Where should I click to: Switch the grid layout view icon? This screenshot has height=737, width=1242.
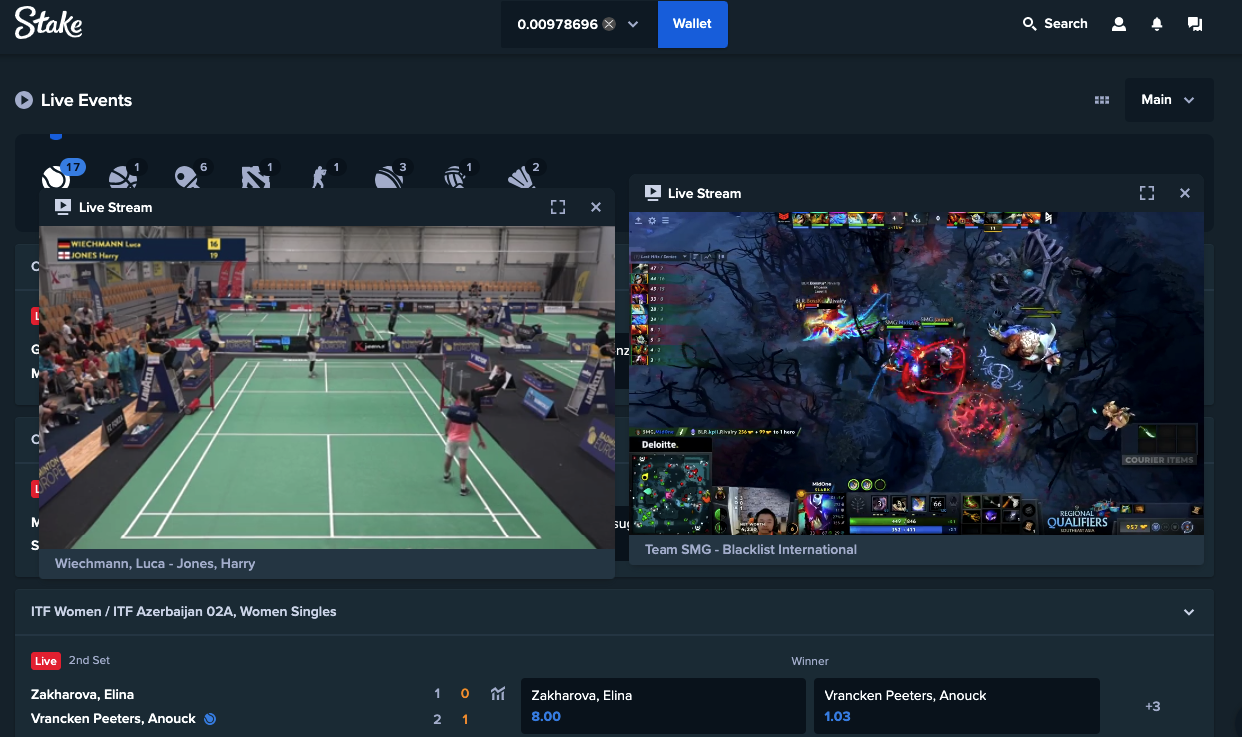1102,100
